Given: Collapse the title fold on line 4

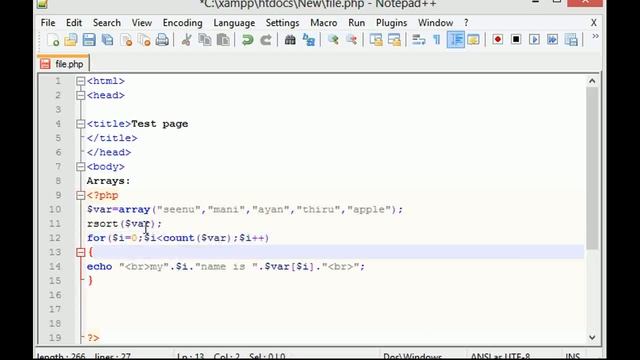Looking at the screenshot, I should click(80, 124).
